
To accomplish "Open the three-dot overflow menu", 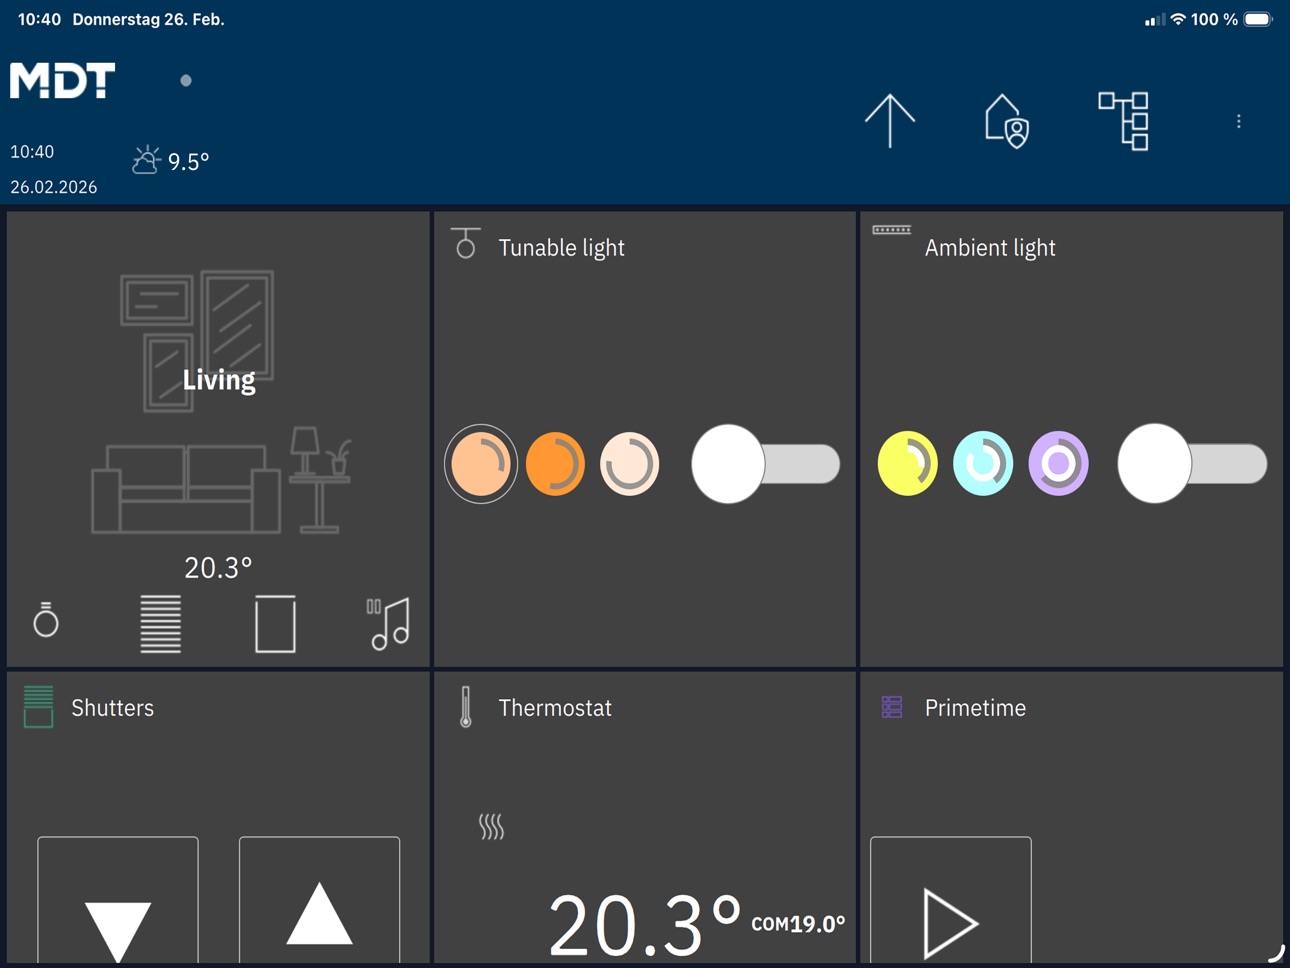I will 1238,121.
